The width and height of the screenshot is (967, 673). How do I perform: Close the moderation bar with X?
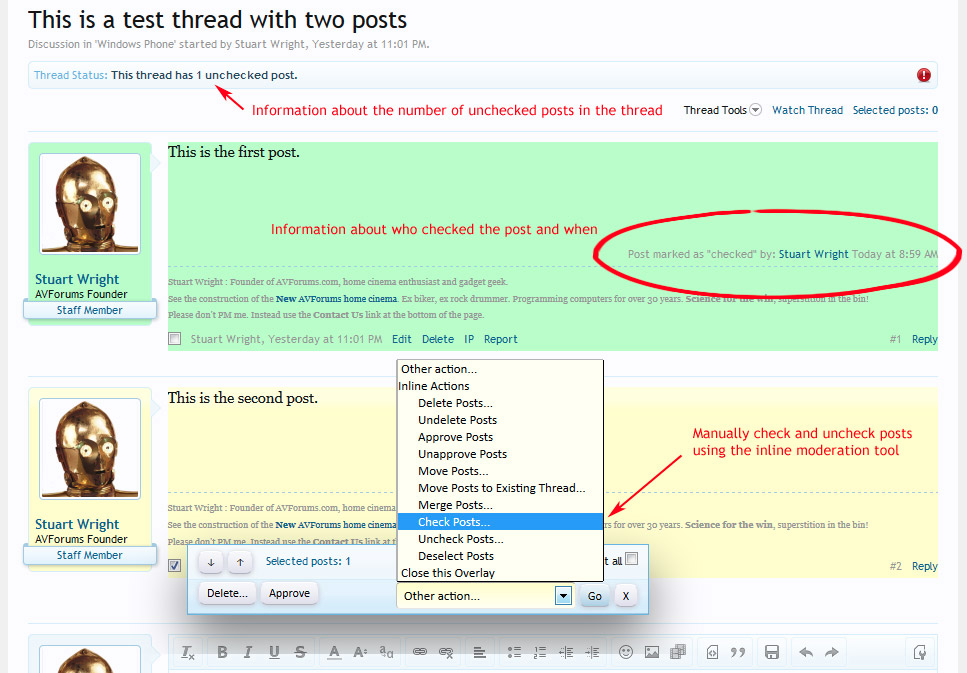tap(626, 596)
